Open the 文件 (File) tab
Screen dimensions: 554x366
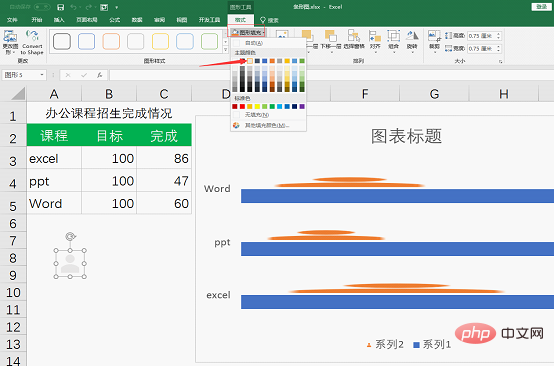[12, 20]
